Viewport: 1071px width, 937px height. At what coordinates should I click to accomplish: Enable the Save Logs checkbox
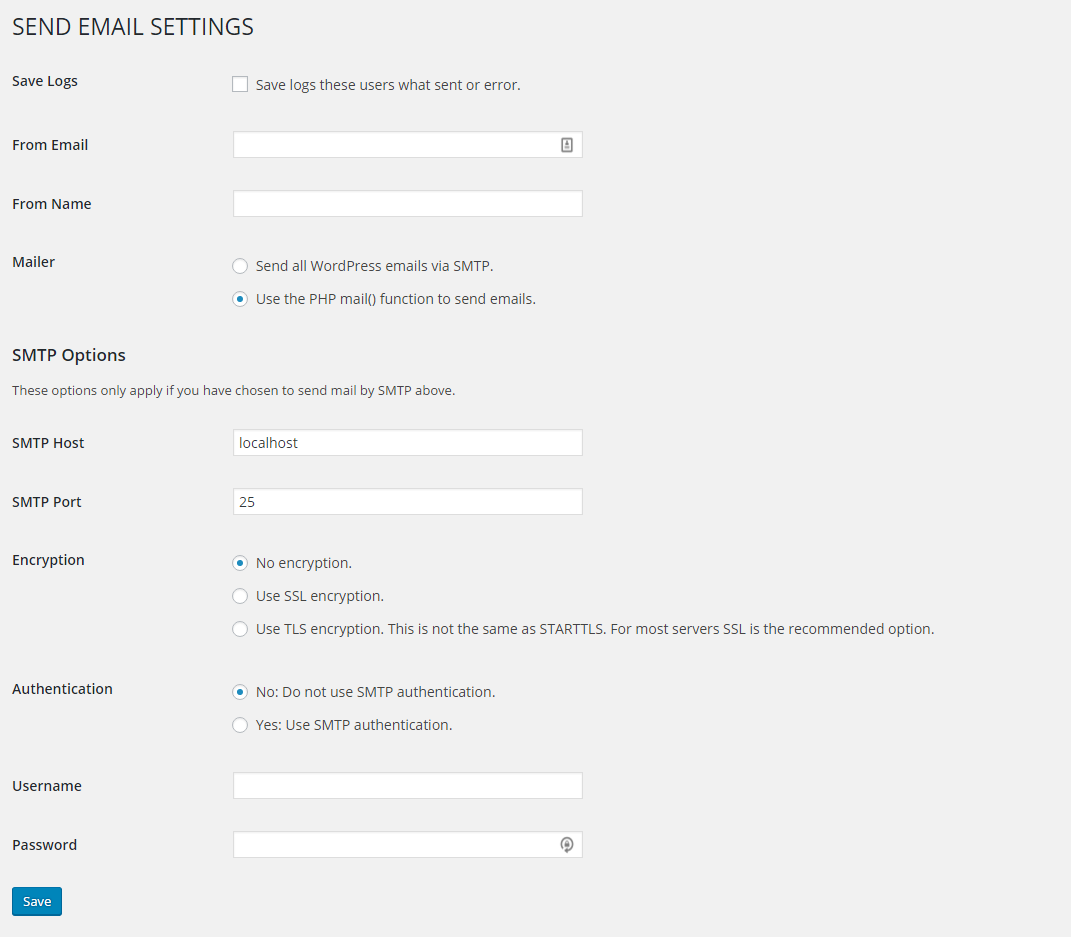coord(240,84)
